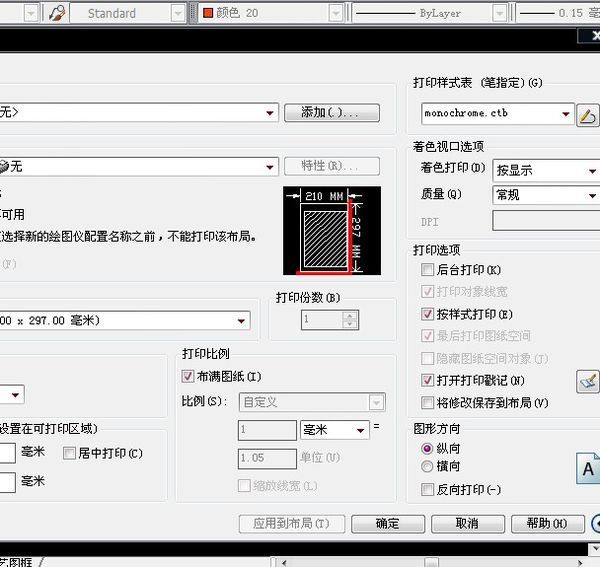Click the plot style table edit pencil icon

[587, 115]
